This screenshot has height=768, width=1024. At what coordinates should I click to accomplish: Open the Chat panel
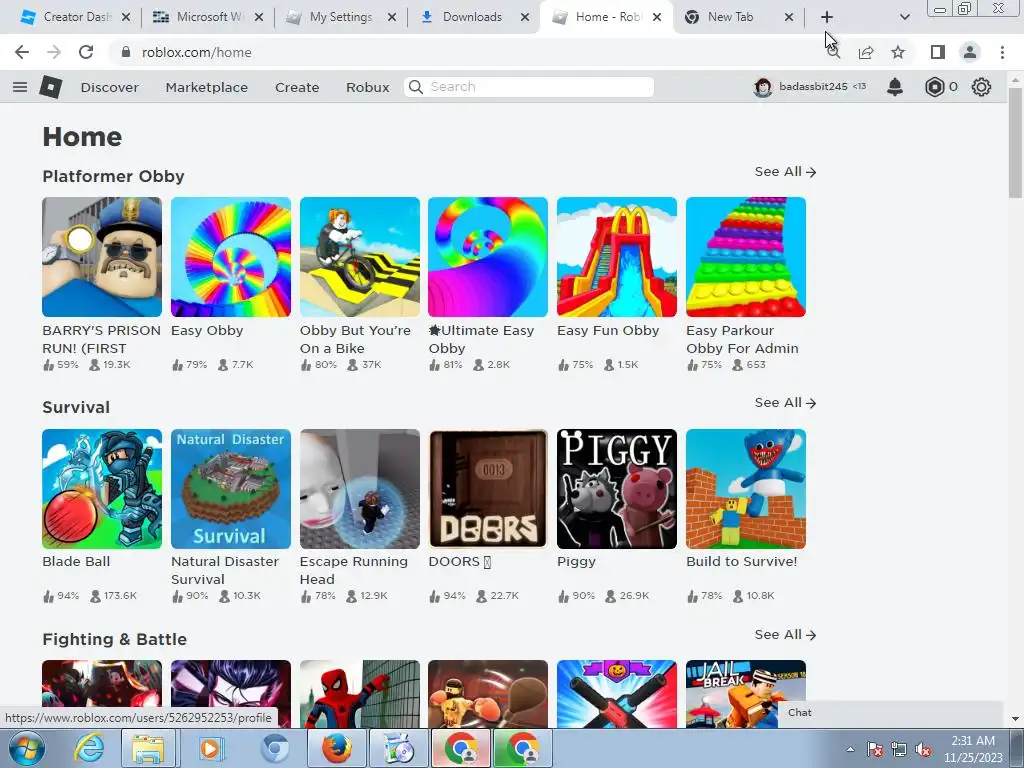[890, 713]
